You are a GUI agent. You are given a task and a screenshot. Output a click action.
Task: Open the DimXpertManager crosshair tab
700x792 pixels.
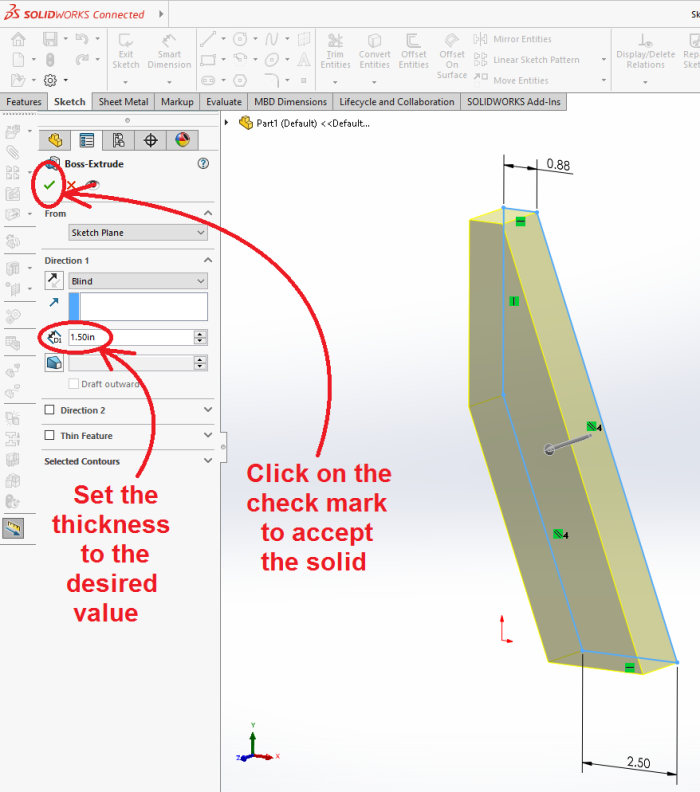point(150,140)
